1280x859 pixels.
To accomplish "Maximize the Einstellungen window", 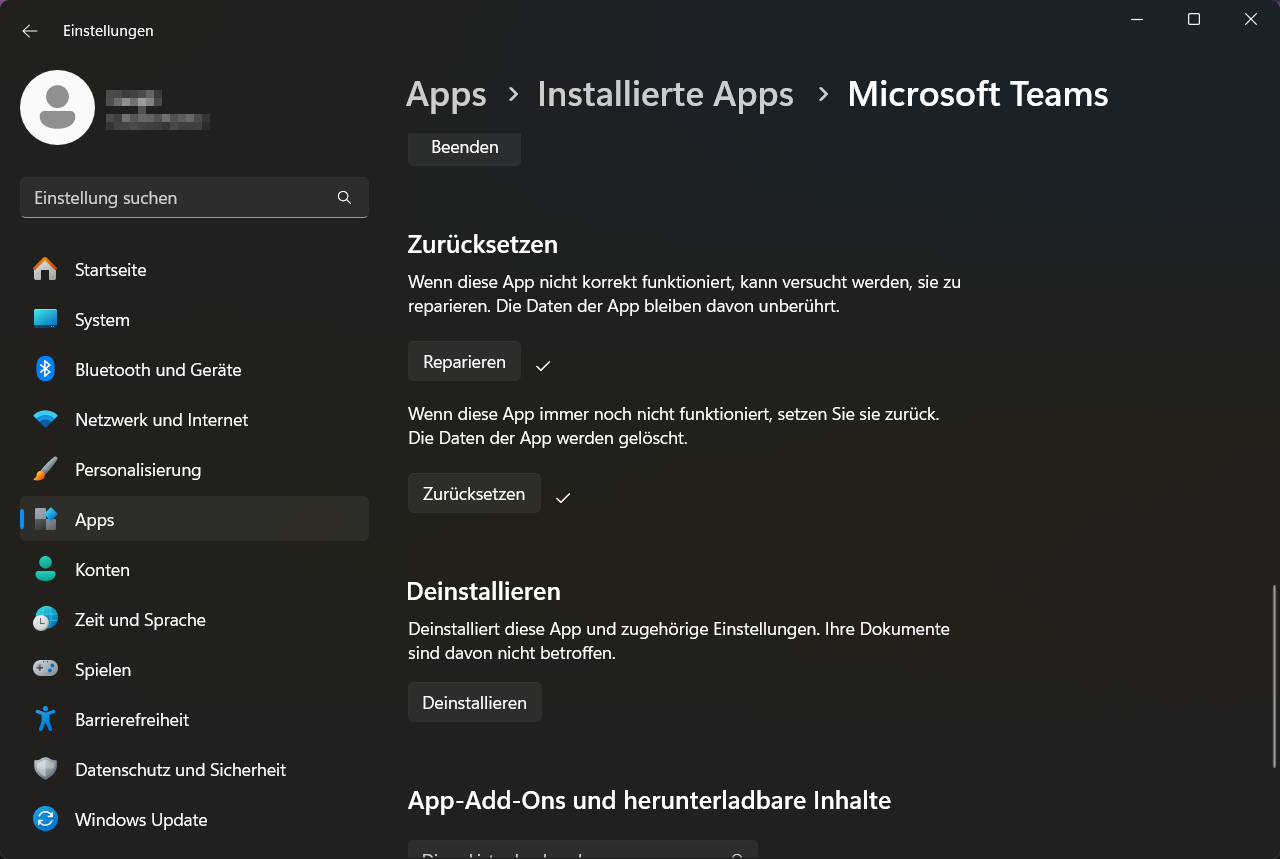I will 1194,19.
